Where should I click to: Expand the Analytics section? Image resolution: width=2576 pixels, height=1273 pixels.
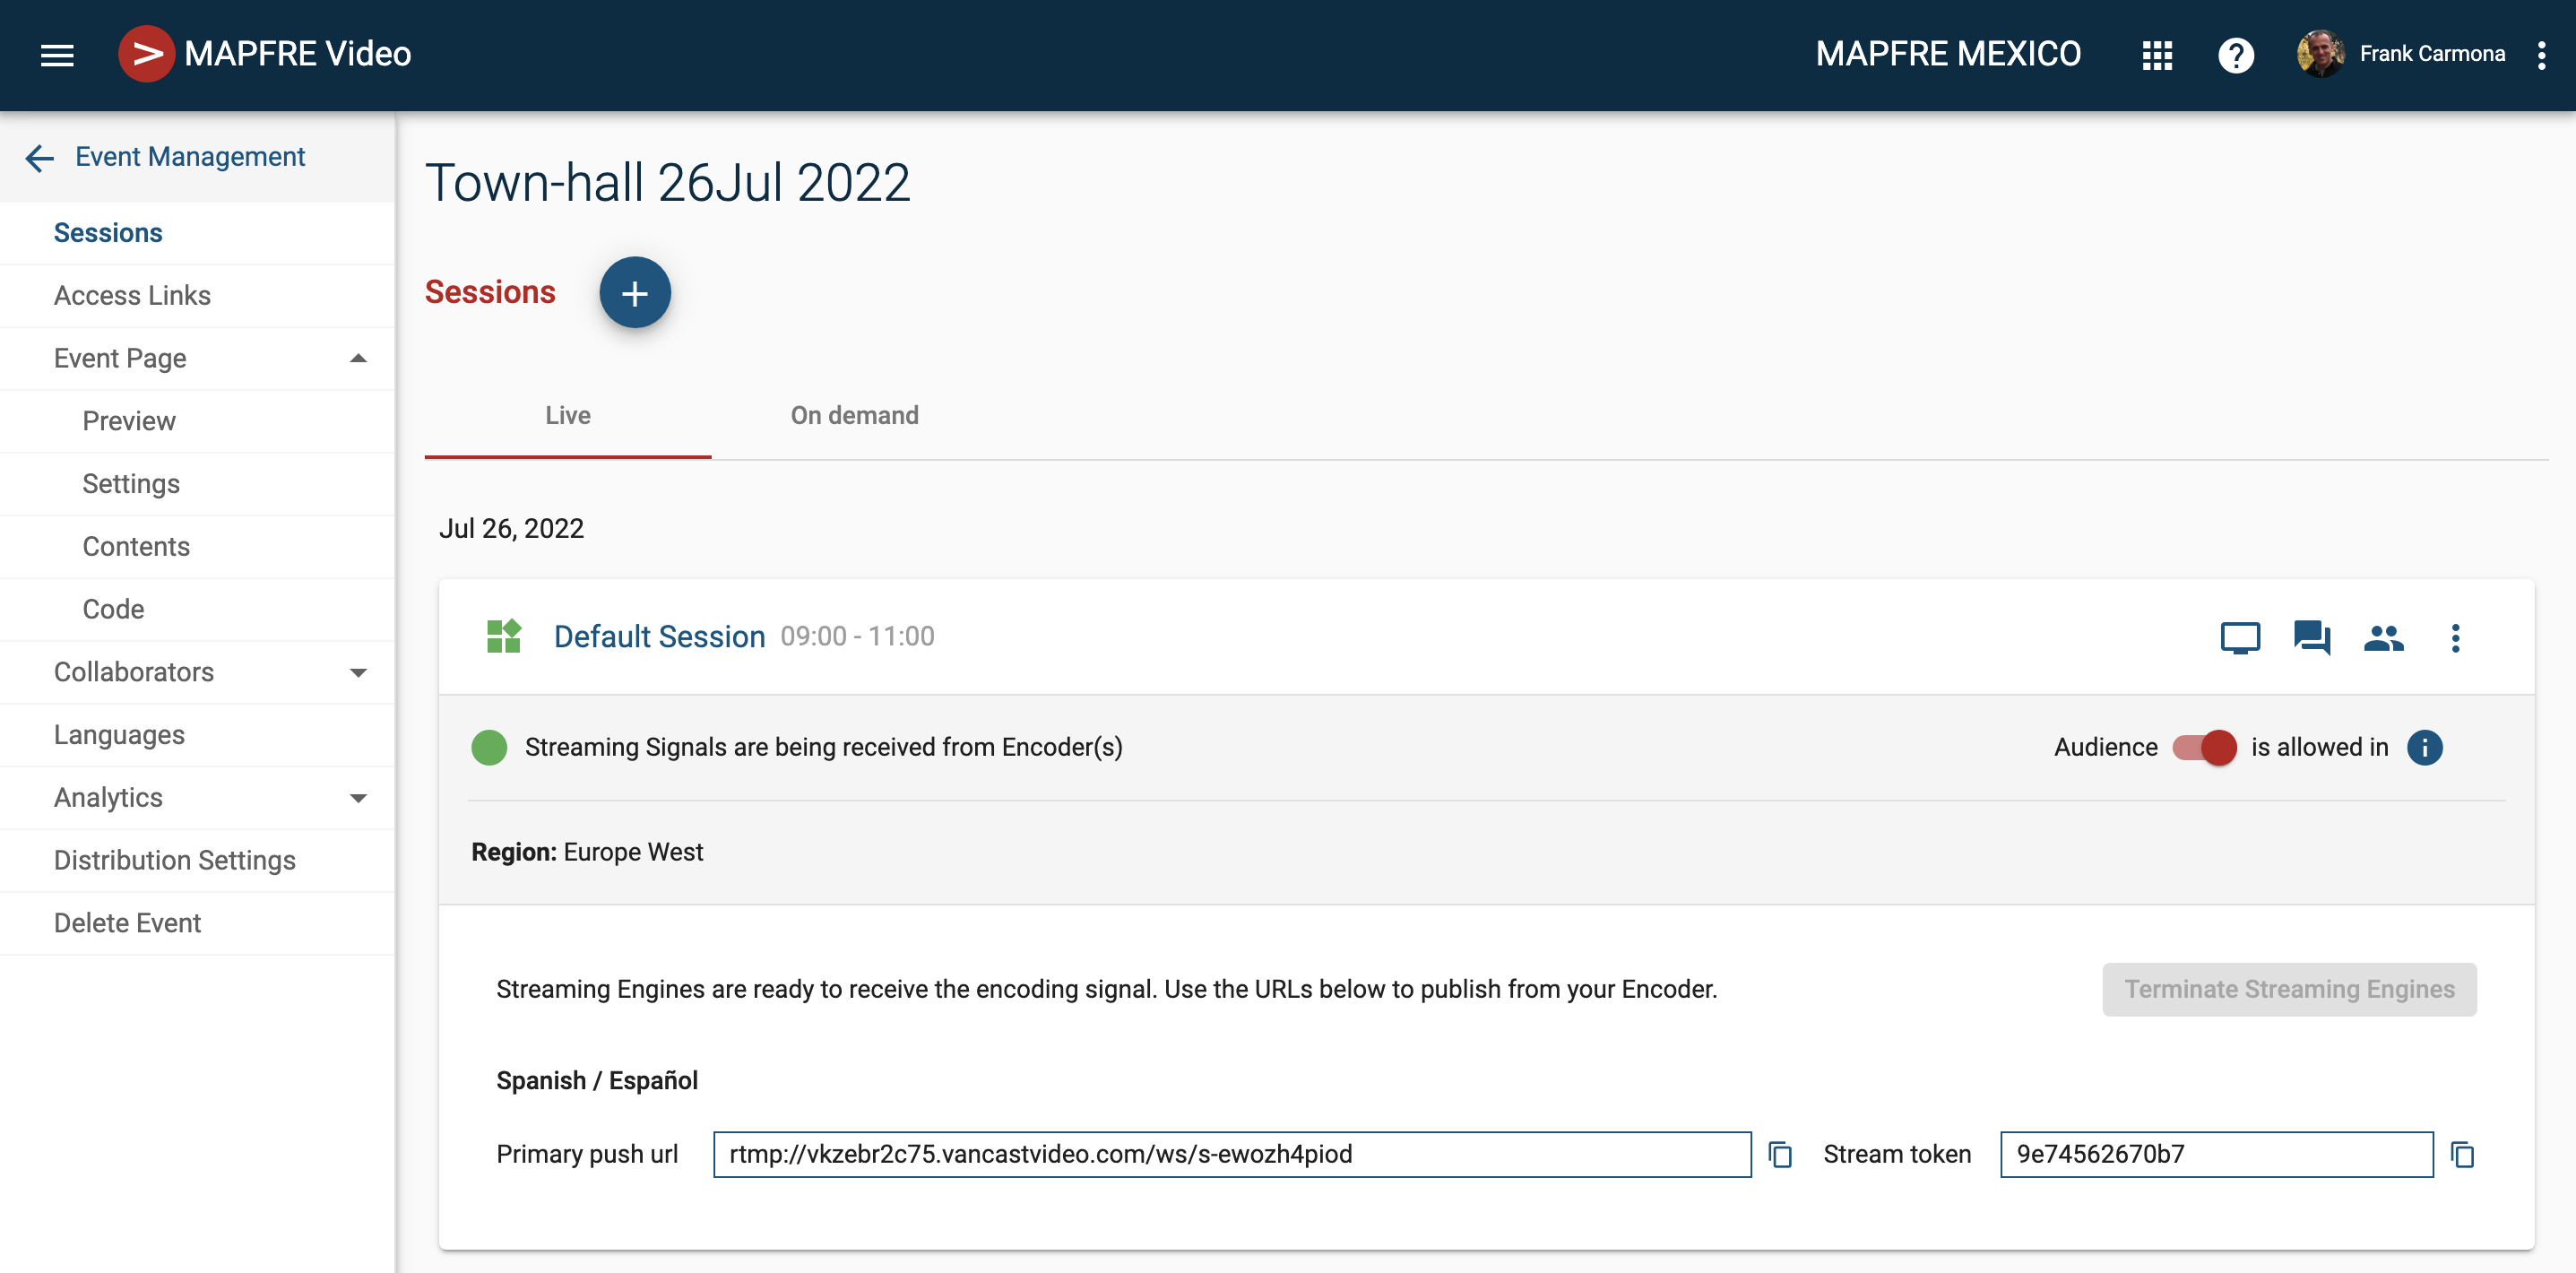point(358,798)
